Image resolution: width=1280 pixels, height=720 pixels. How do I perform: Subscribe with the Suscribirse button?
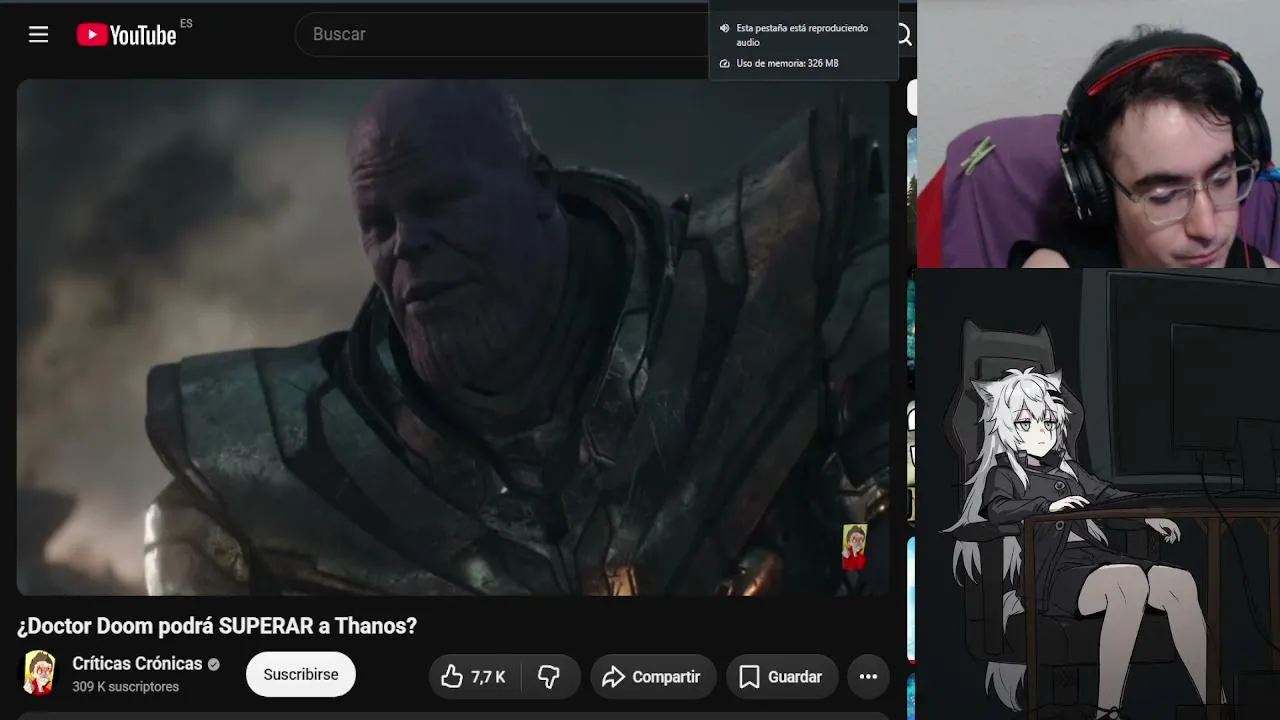click(301, 675)
